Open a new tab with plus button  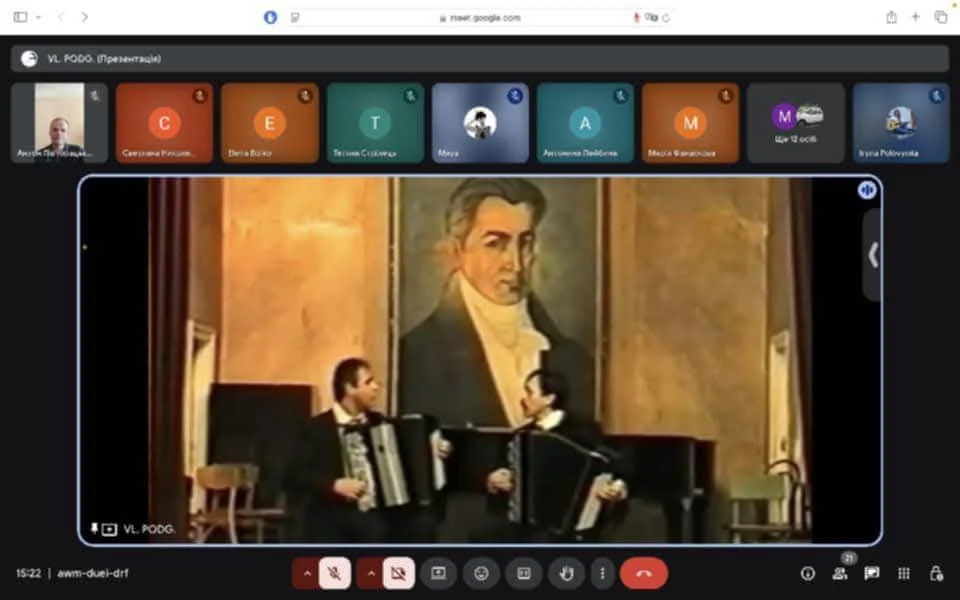click(x=915, y=17)
